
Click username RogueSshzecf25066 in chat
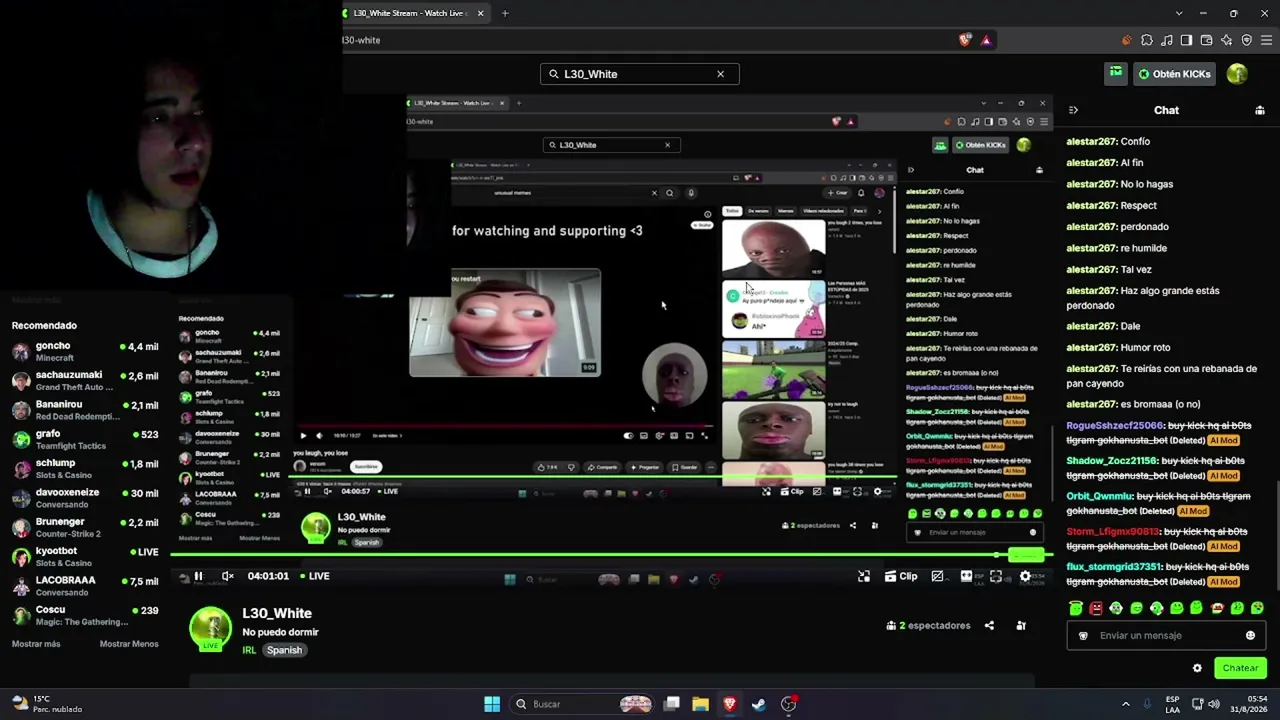pyautogui.click(x=1115, y=426)
